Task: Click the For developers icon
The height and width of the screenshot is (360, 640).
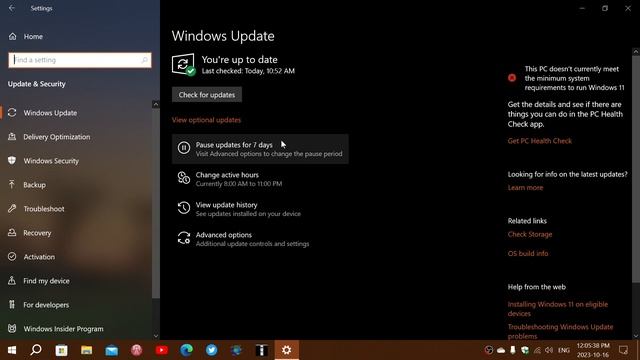Action: pos(12,304)
